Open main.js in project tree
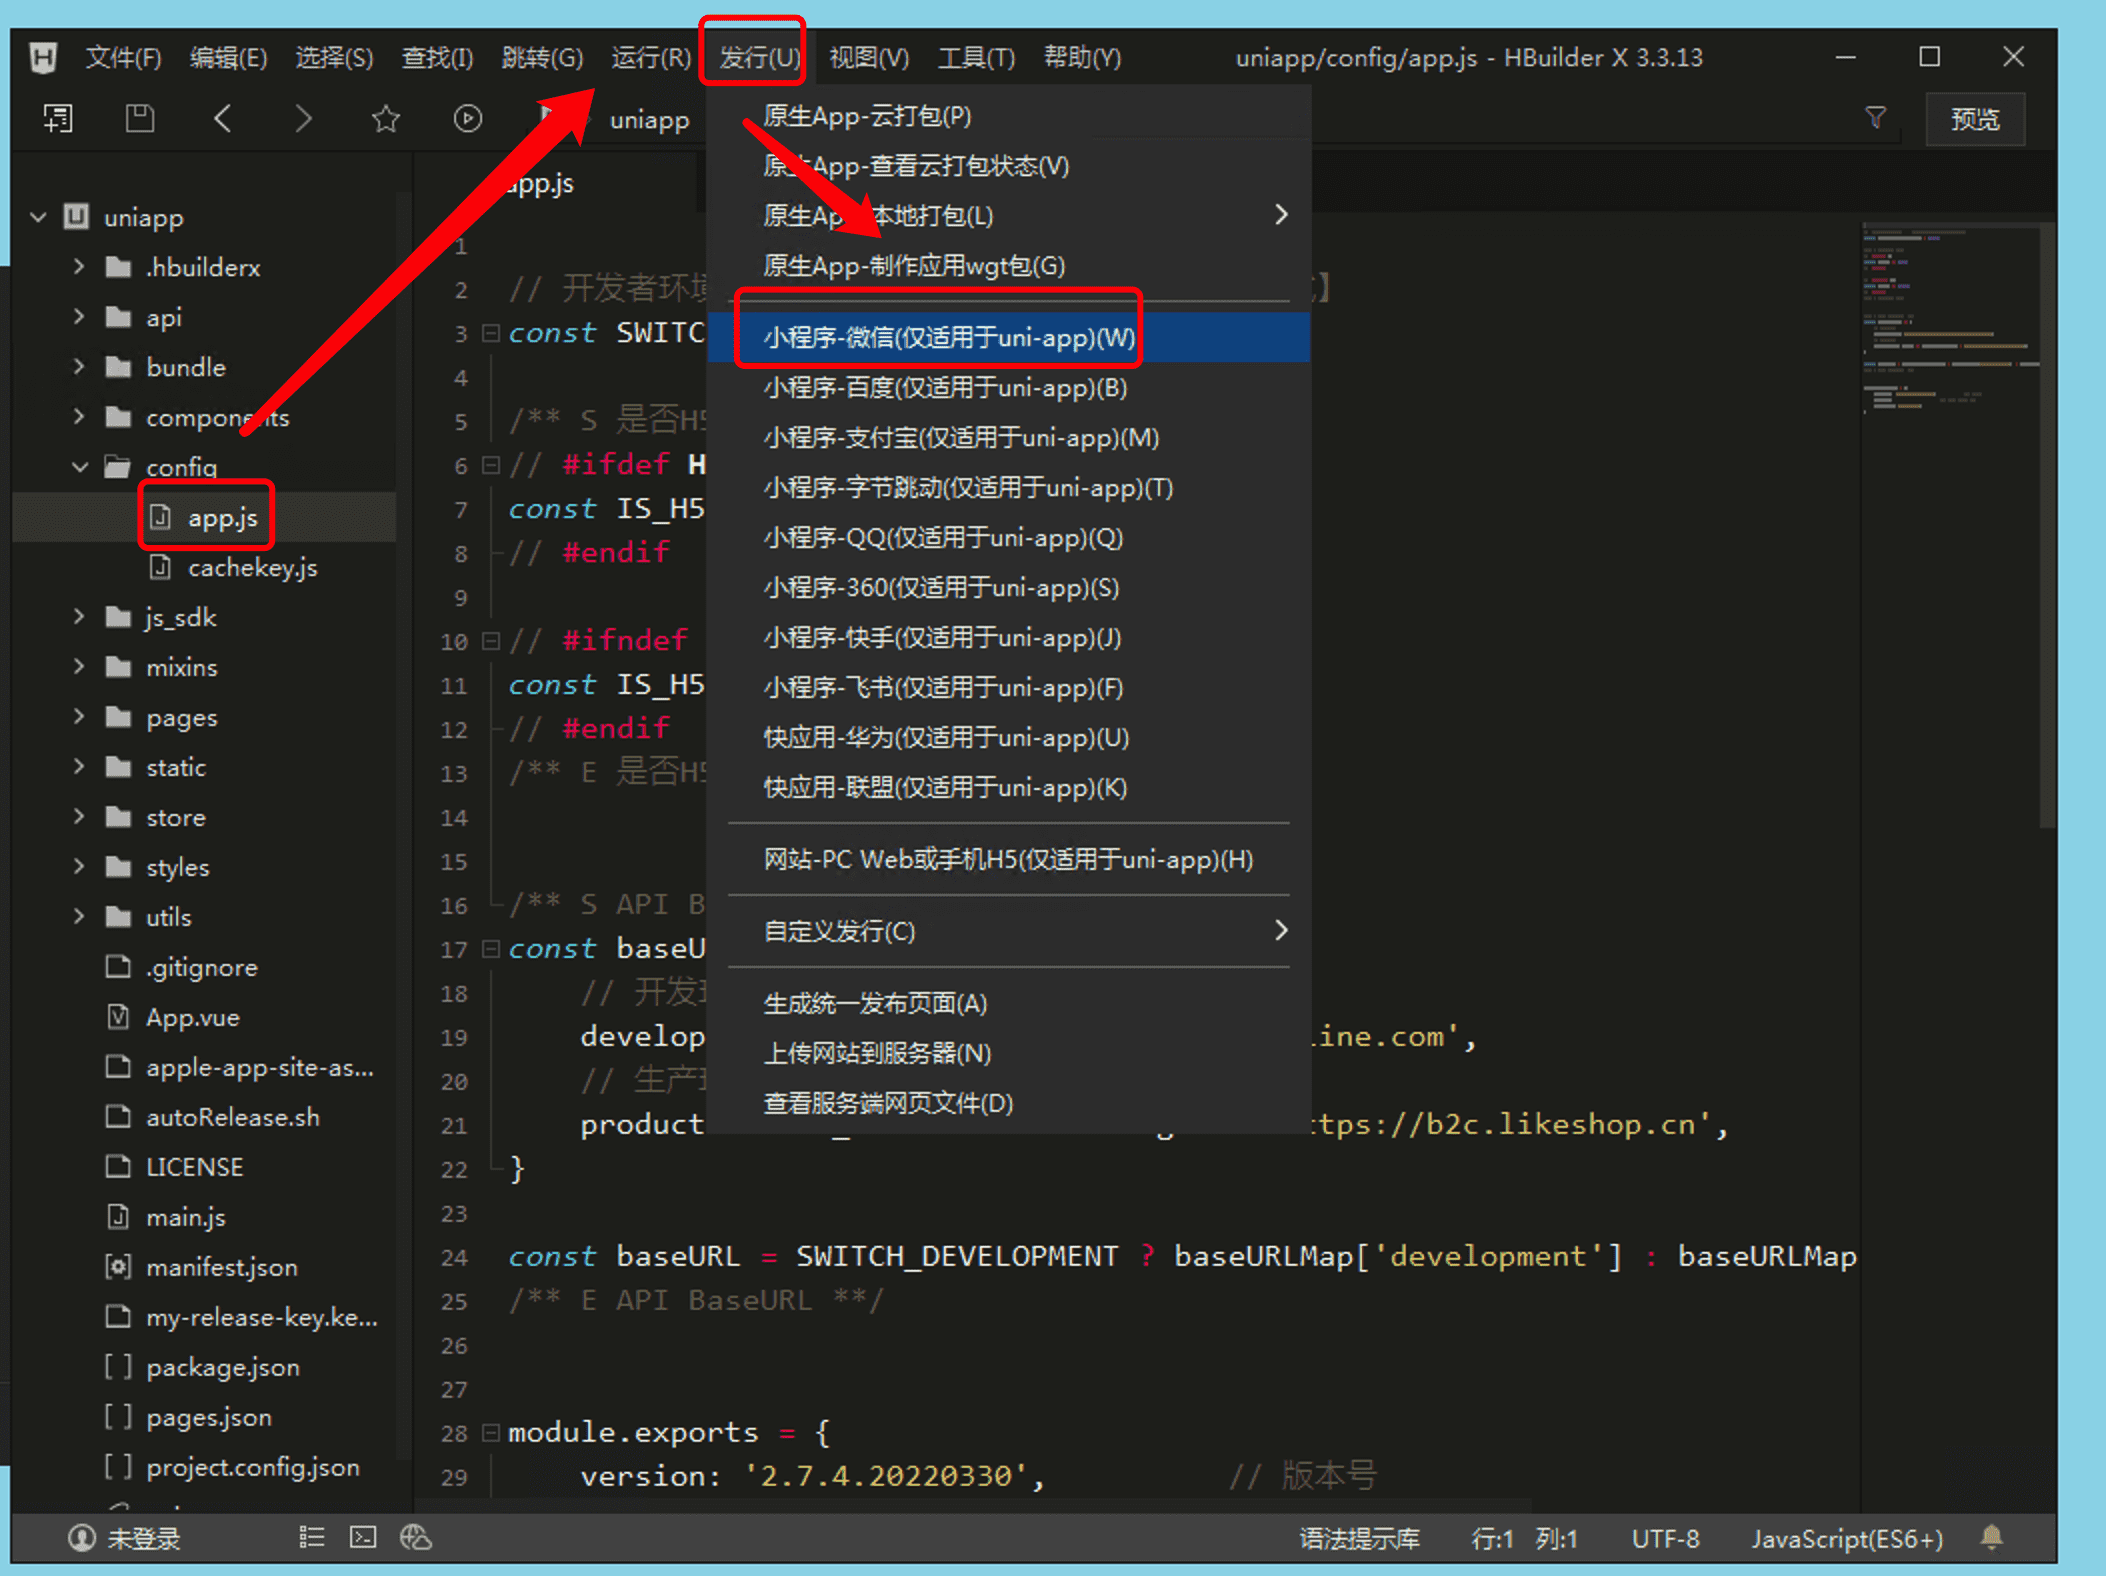The height and width of the screenshot is (1576, 2106). click(x=185, y=1217)
